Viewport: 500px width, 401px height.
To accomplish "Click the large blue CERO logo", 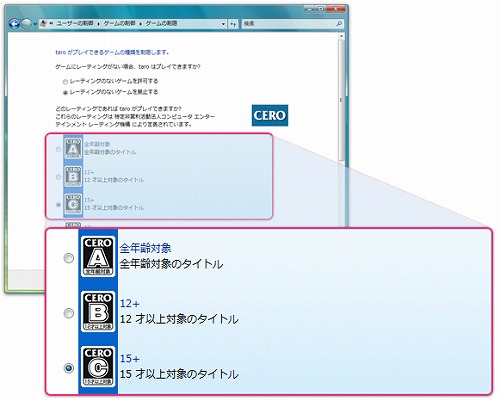I will [270, 116].
